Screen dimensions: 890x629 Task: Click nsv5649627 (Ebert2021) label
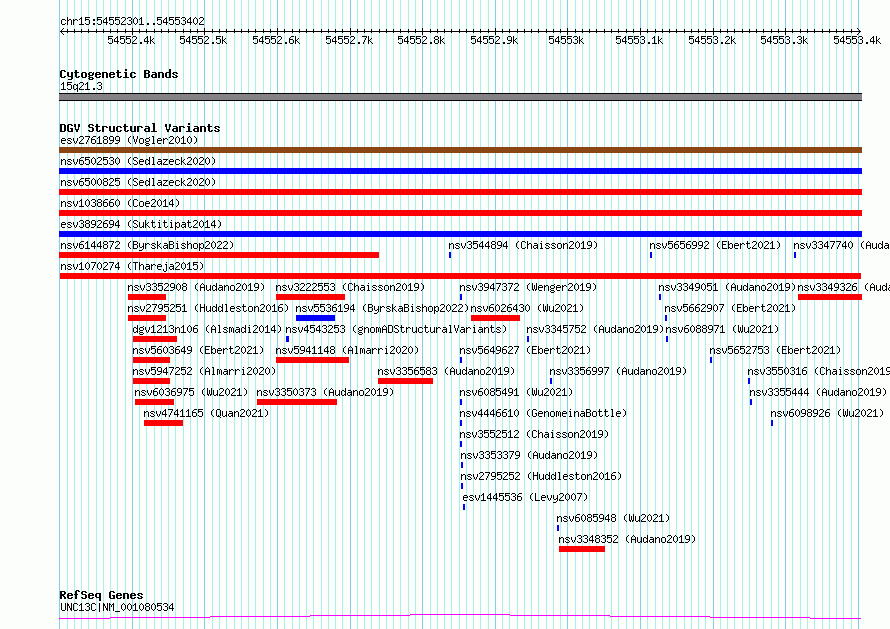(525, 350)
